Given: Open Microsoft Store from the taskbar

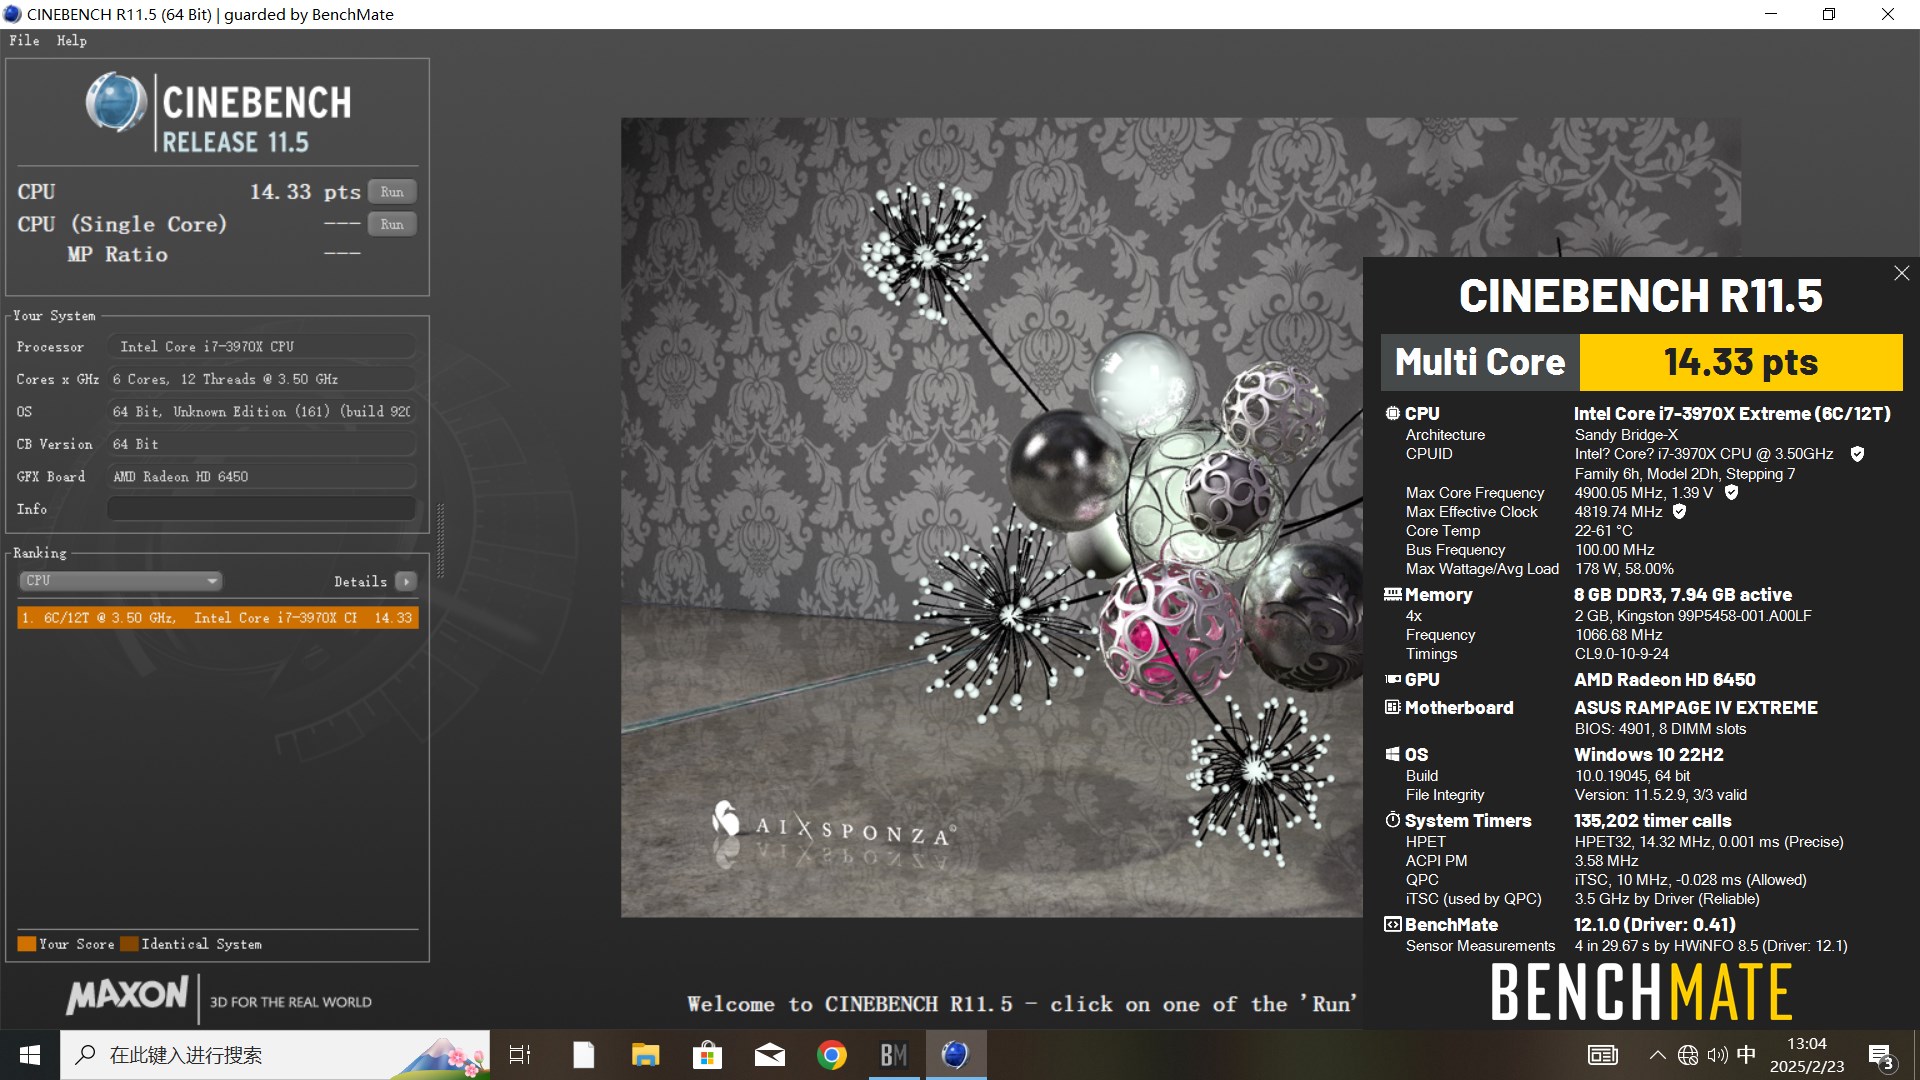Looking at the screenshot, I should point(708,1055).
